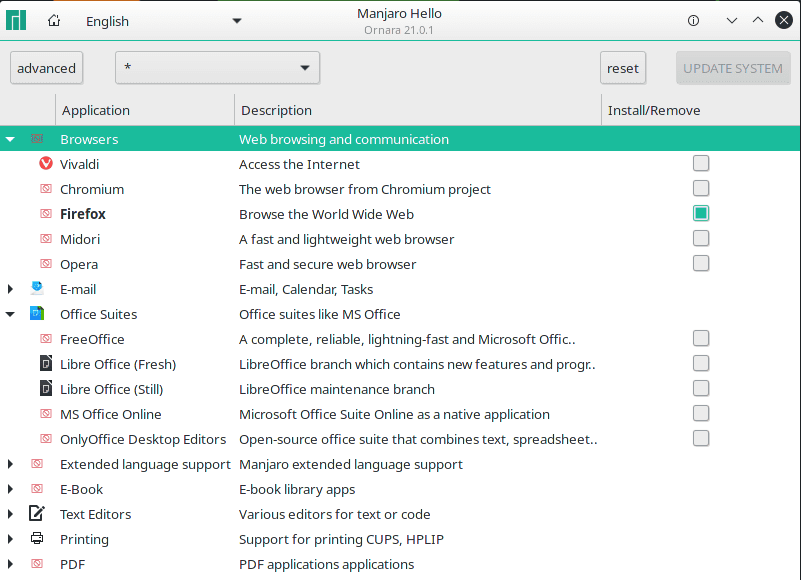
Task: Click the PDF category icon
Action: click(37, 563)
